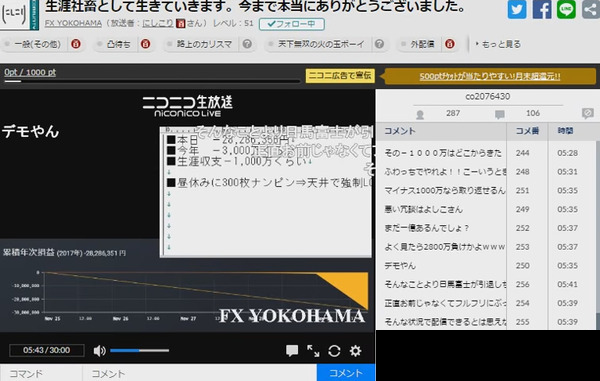Sort by コメント column header

(441, 131)
